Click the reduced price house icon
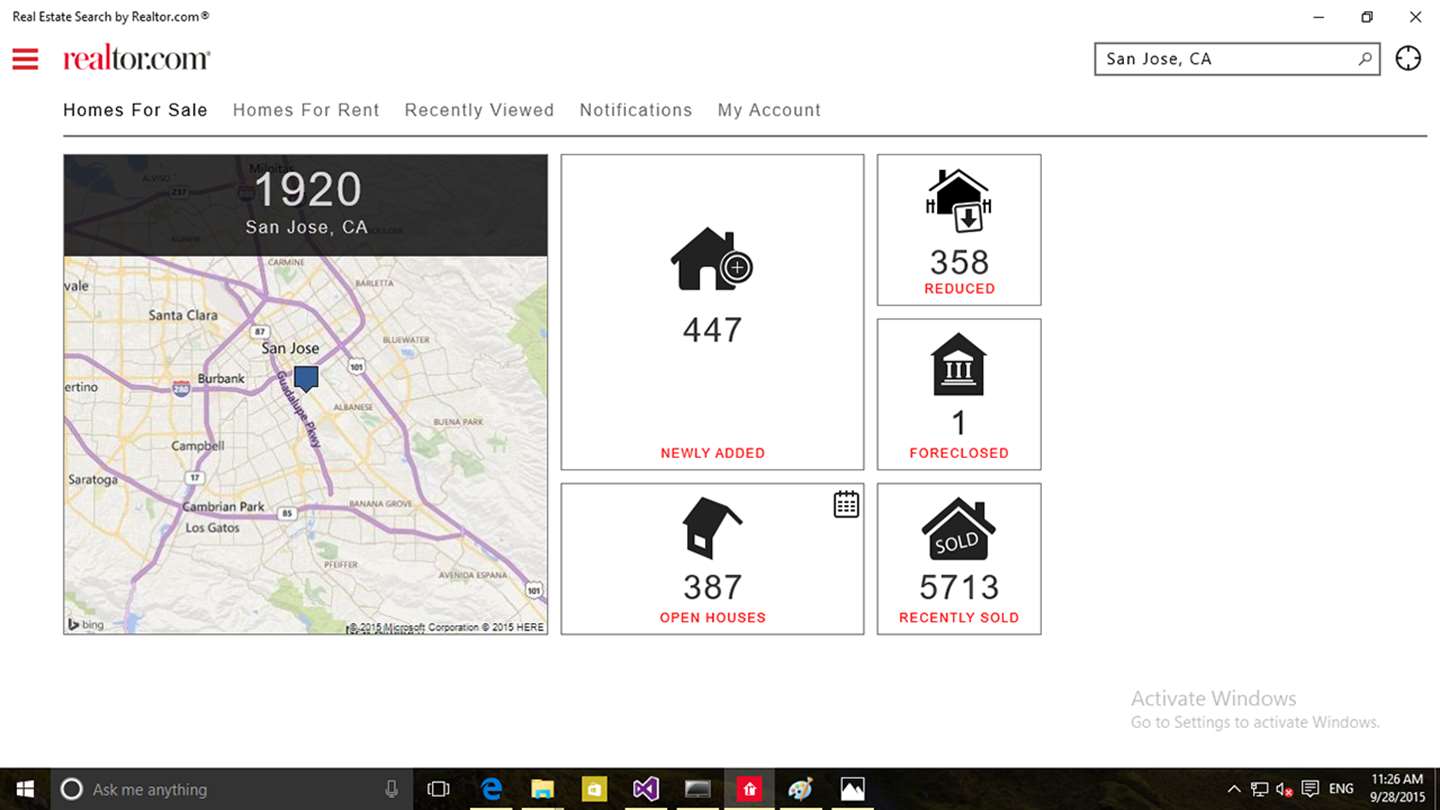This screenshot has height=810, width=1440. [958, 201]
